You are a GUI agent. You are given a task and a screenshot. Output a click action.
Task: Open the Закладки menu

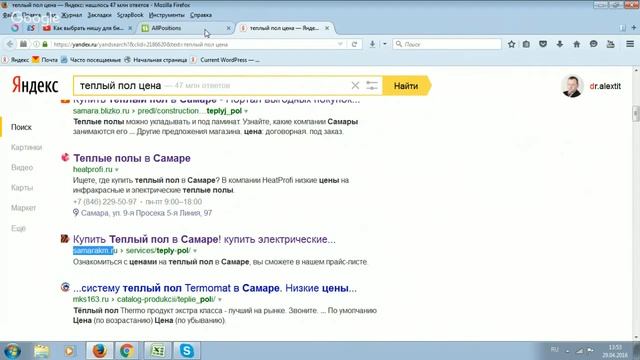pyautogui.click(x=100, y=15)
